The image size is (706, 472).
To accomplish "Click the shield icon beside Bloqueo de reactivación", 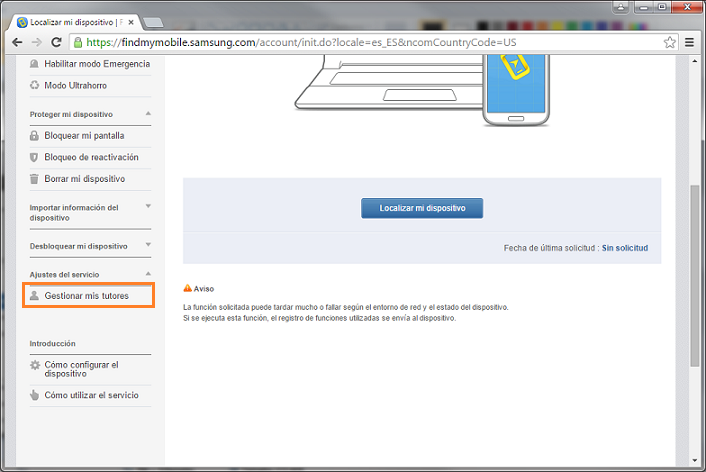I will pyautogui.click(x=34, y=157).
